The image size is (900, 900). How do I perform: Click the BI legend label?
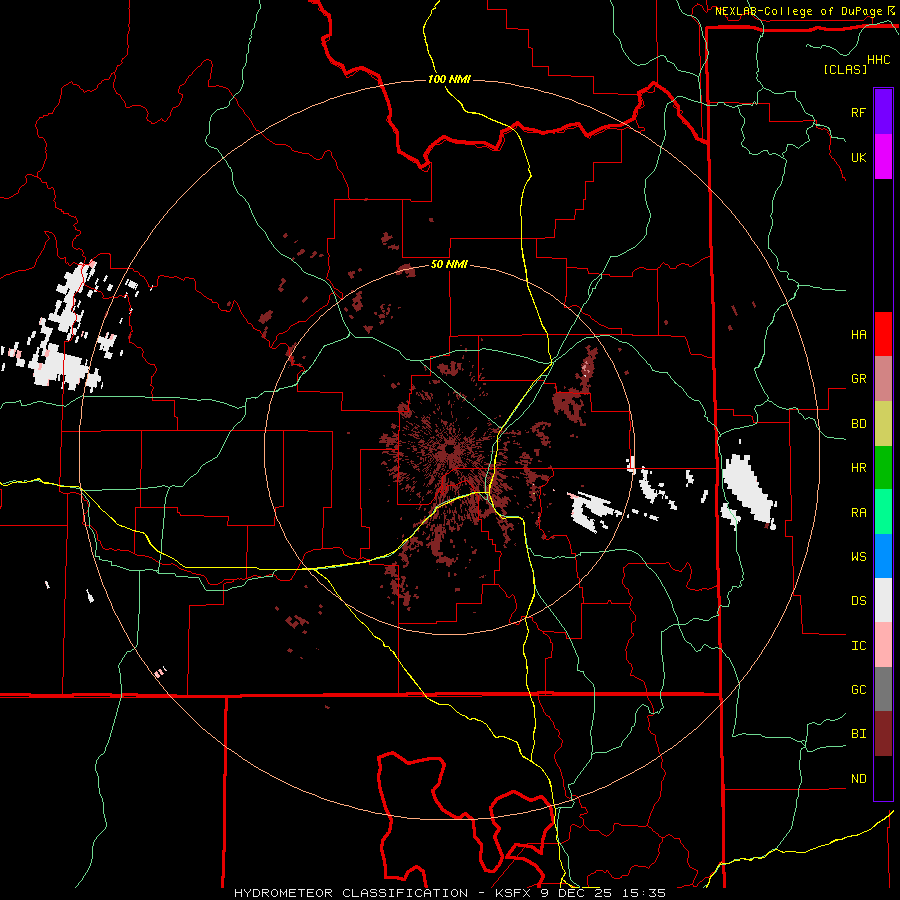point(858,734)
